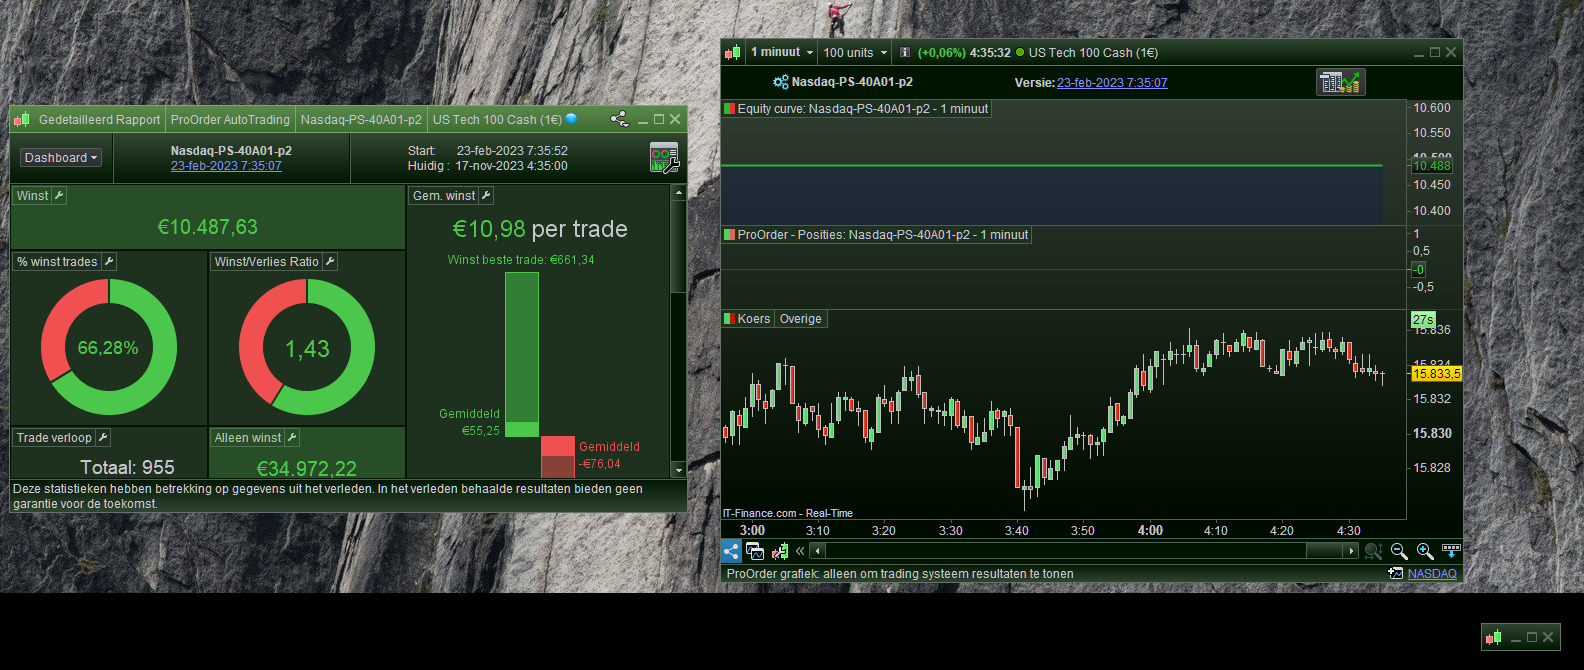Click the Winst beste trade: €661,34 text
1584x670 pixels.
click(521, 260)
